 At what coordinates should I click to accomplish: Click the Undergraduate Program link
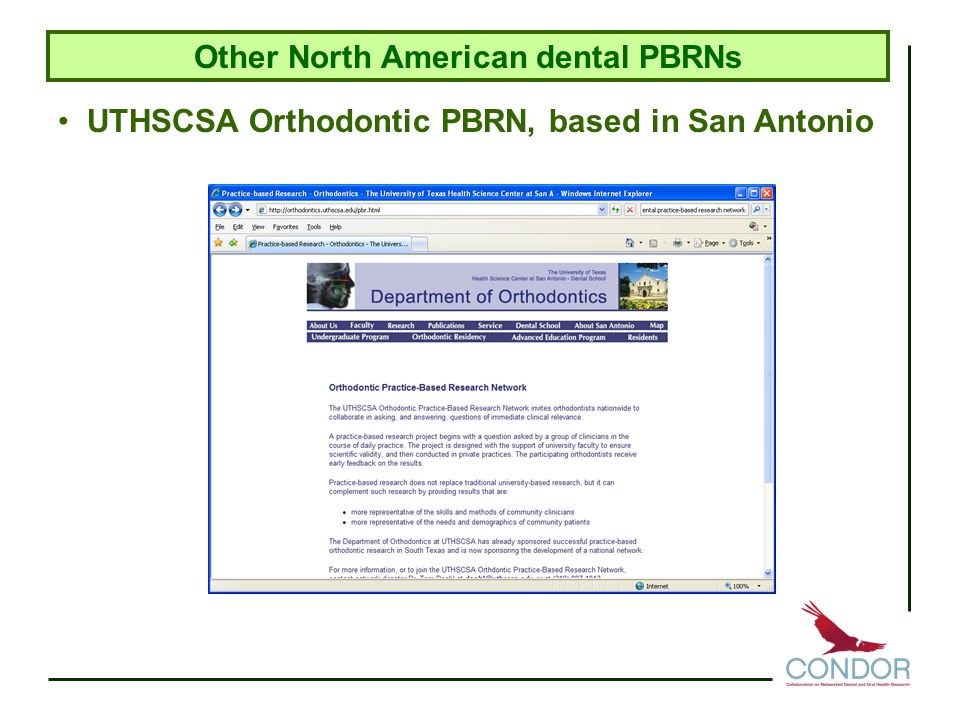point(350,337)
